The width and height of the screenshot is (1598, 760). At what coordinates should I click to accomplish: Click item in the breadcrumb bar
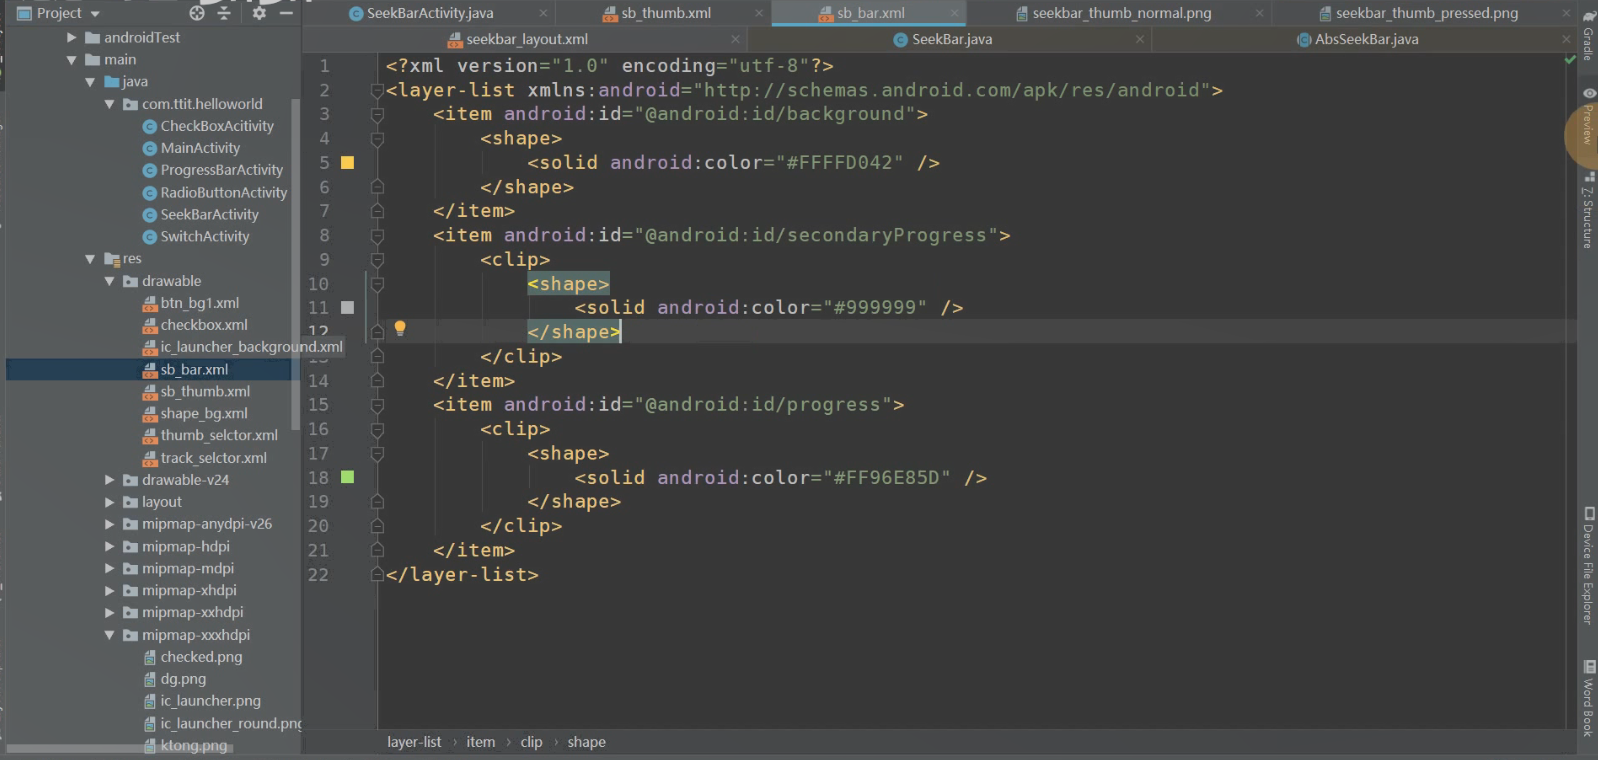coord(480,742)
